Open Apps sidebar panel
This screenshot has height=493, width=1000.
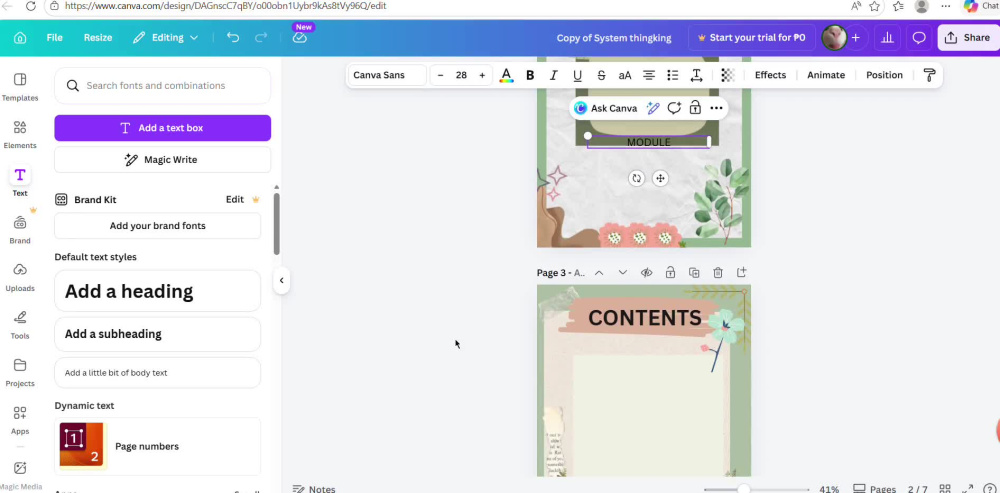click(x=20, y=420)
